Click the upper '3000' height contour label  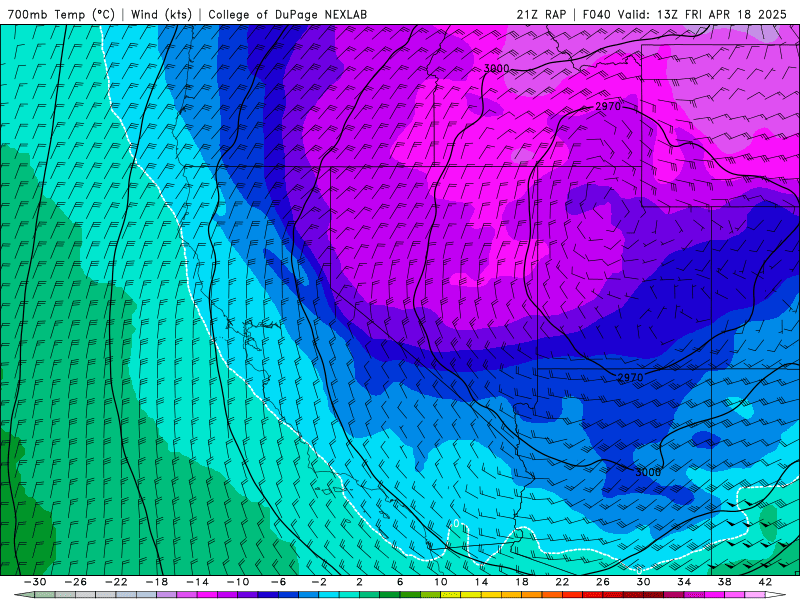496,68
